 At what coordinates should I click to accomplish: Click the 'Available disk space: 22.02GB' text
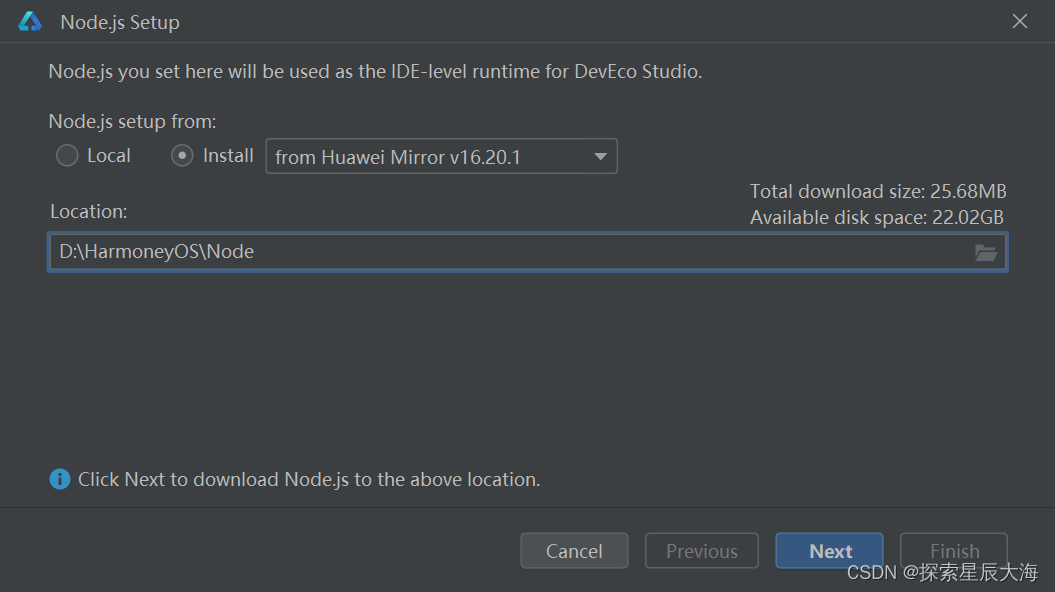tap(877, 218)
